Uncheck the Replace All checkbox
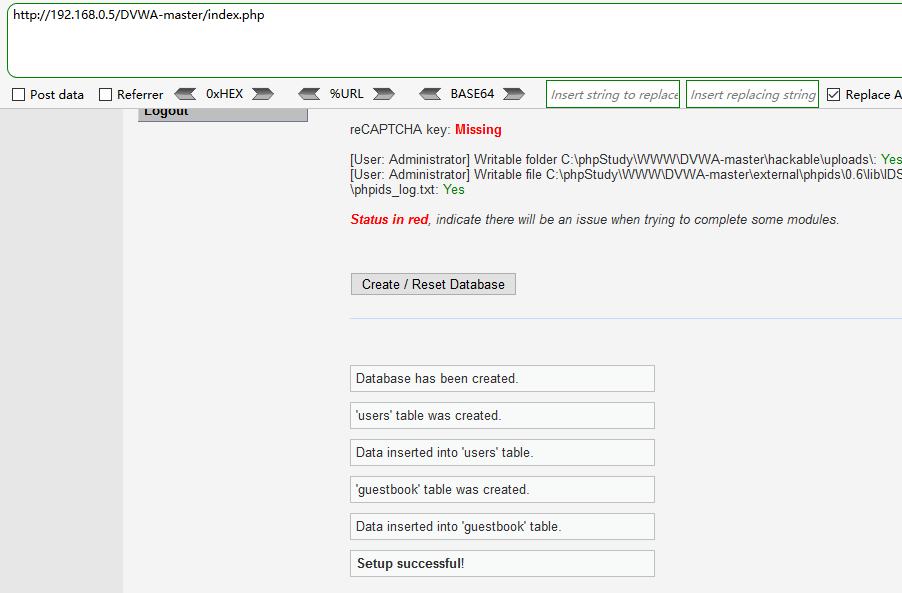The width and height of the screenshot is (902, 593). [x=833, y=94]
